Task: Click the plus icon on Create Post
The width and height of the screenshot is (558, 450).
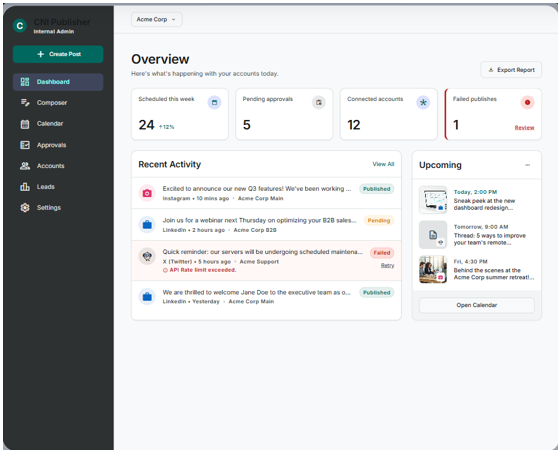Action: coord(41,54)
